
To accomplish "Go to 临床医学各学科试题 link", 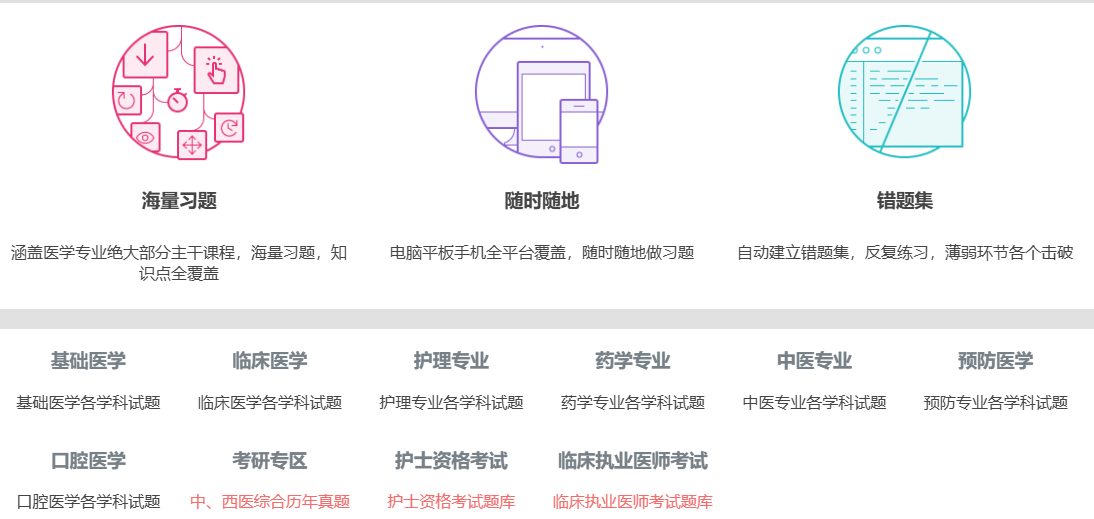I will pyautogui.click(x=270, y=403).
